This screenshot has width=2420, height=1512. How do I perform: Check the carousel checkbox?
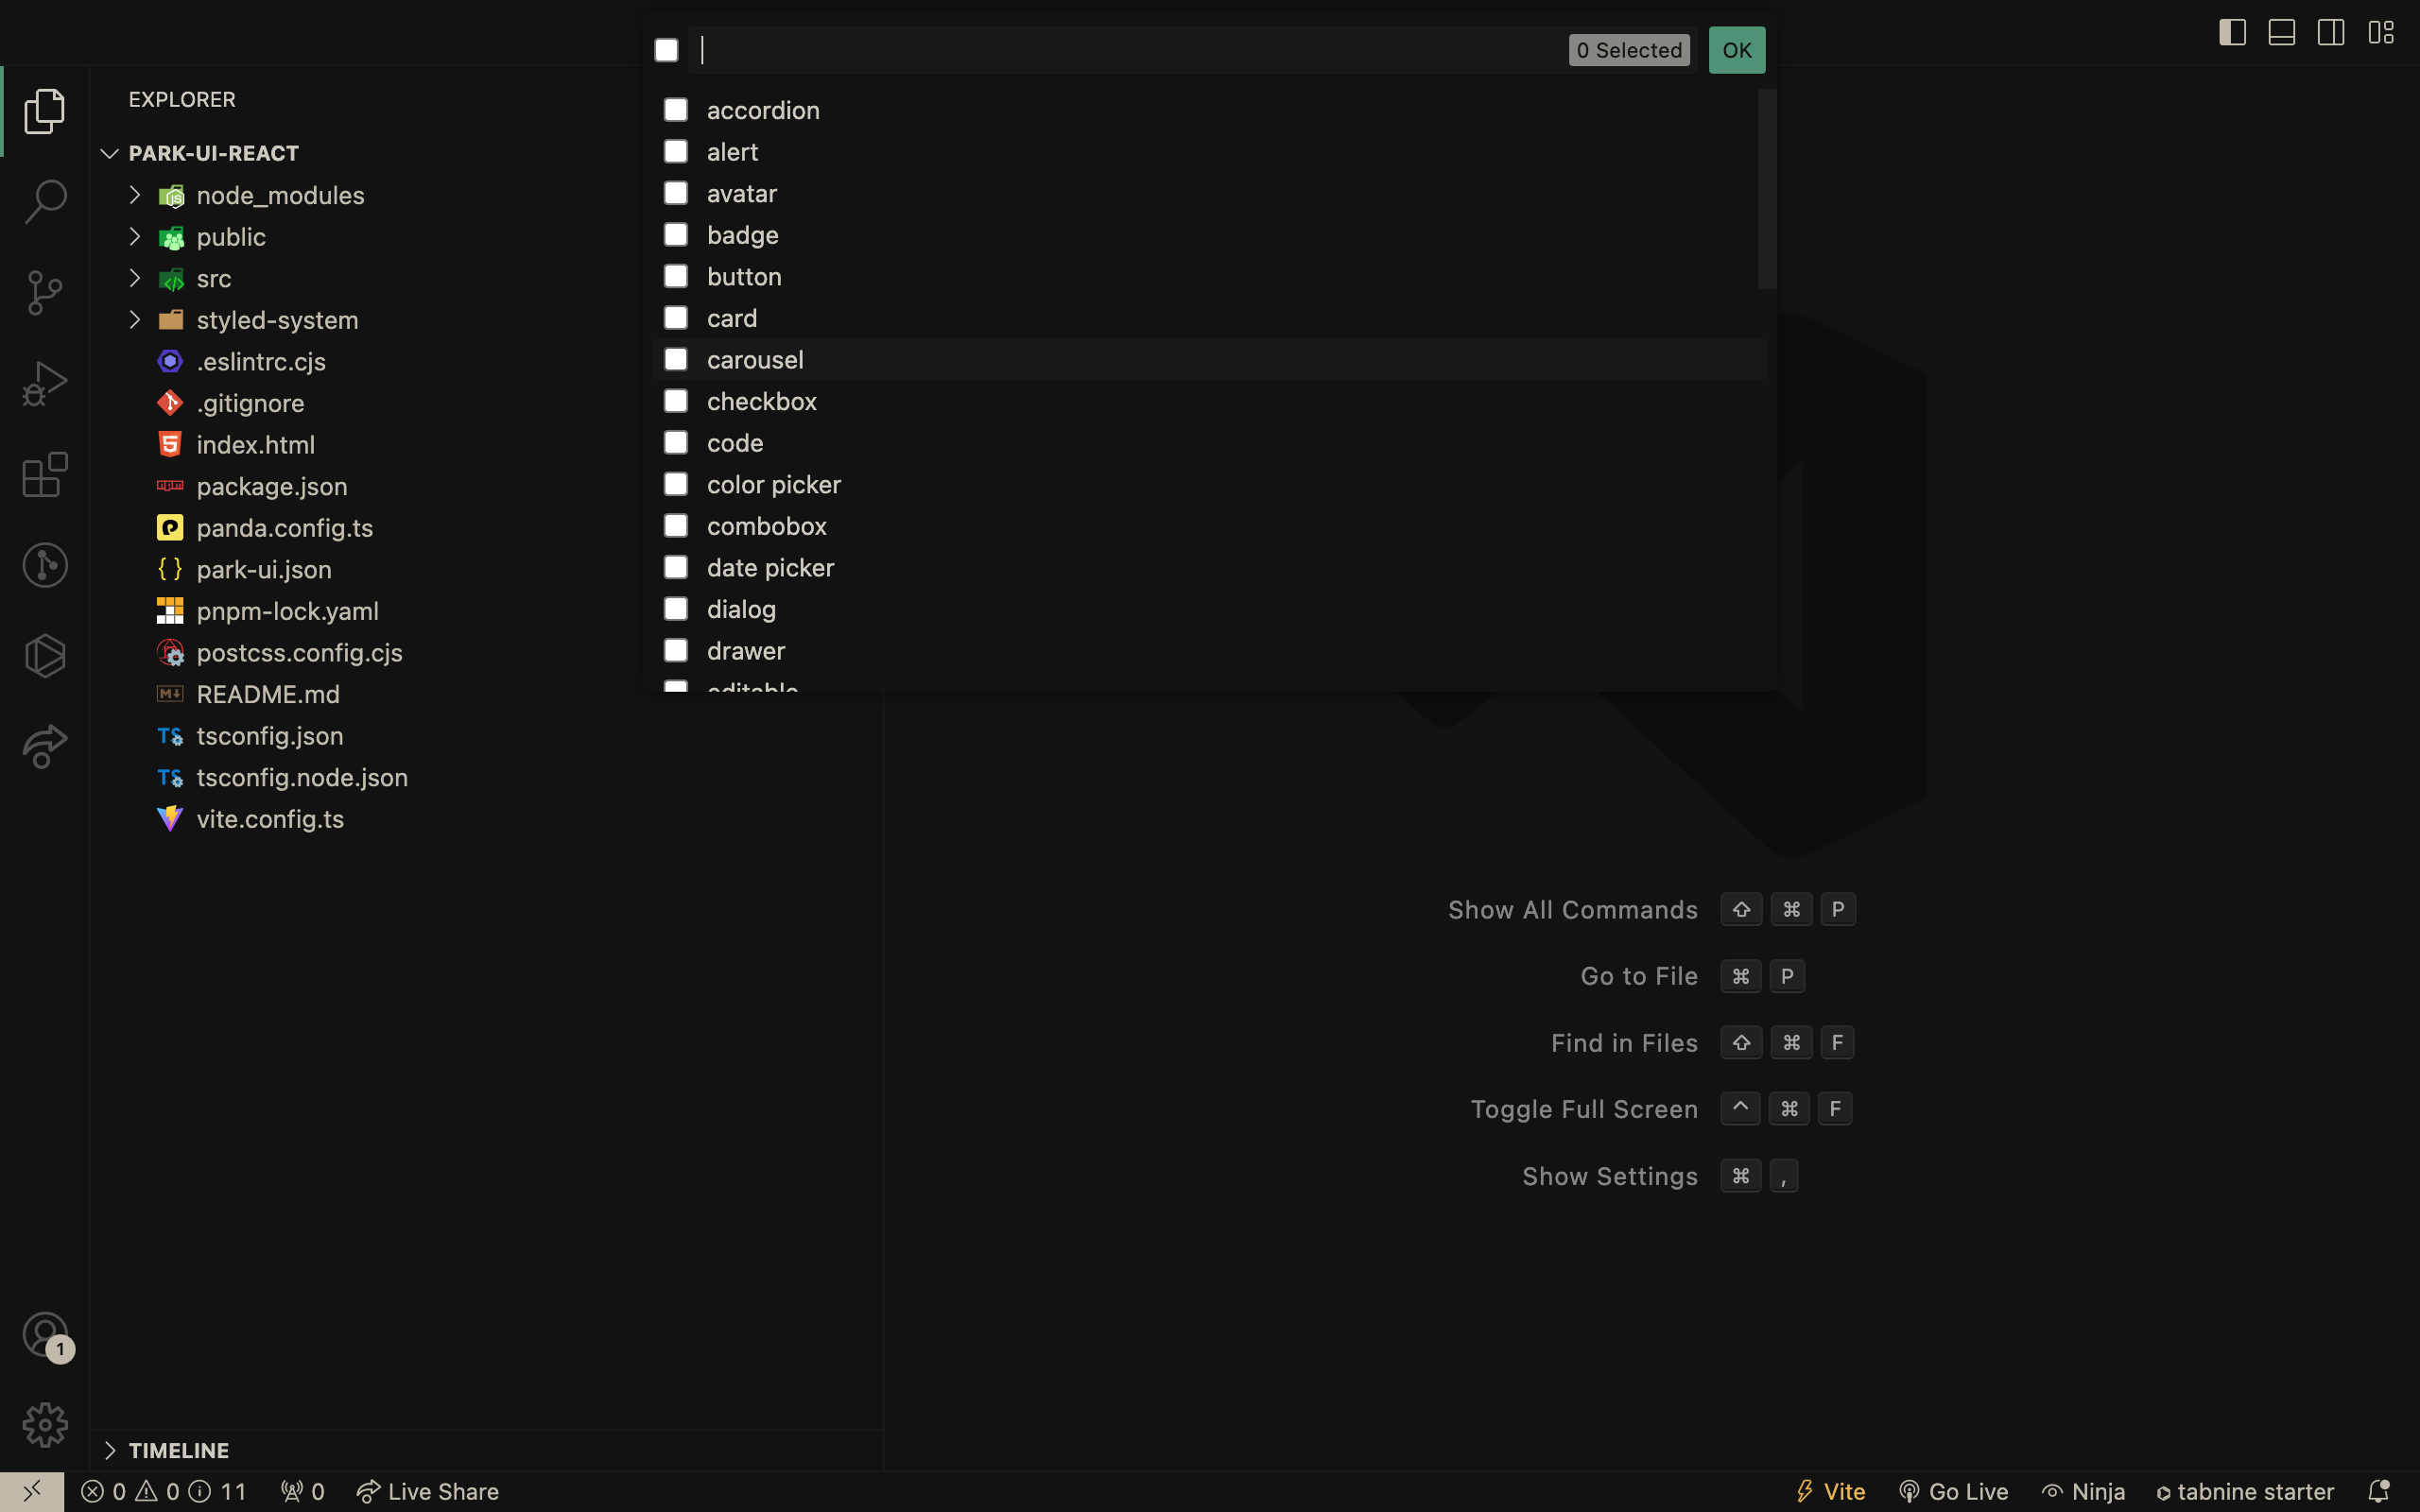coord(676,359)
